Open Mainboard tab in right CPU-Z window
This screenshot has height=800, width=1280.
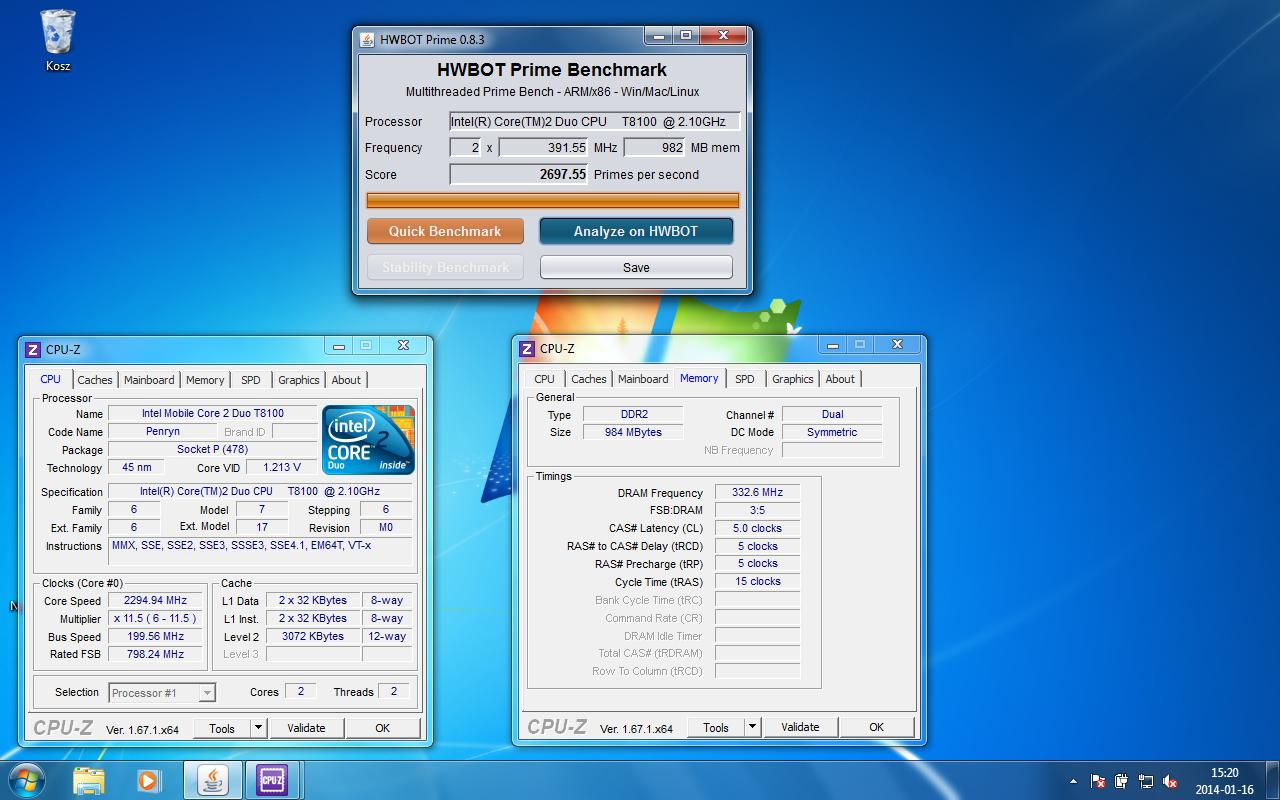(643, 379)
